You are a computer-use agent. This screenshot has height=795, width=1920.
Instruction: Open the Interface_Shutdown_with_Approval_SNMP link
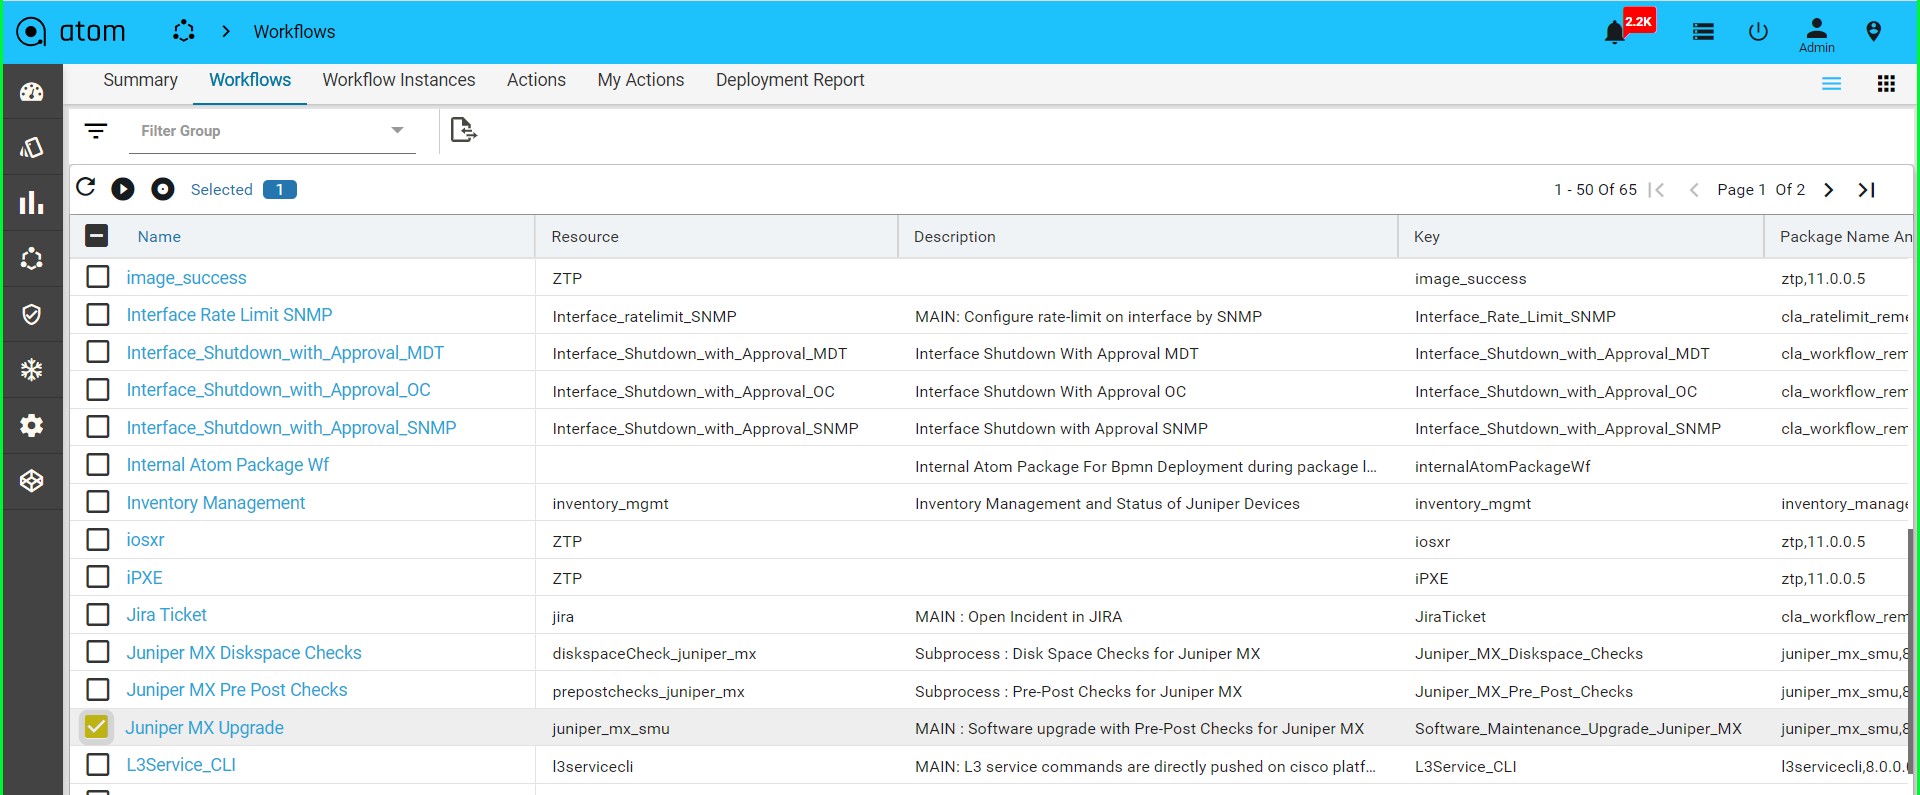(291, 428)
